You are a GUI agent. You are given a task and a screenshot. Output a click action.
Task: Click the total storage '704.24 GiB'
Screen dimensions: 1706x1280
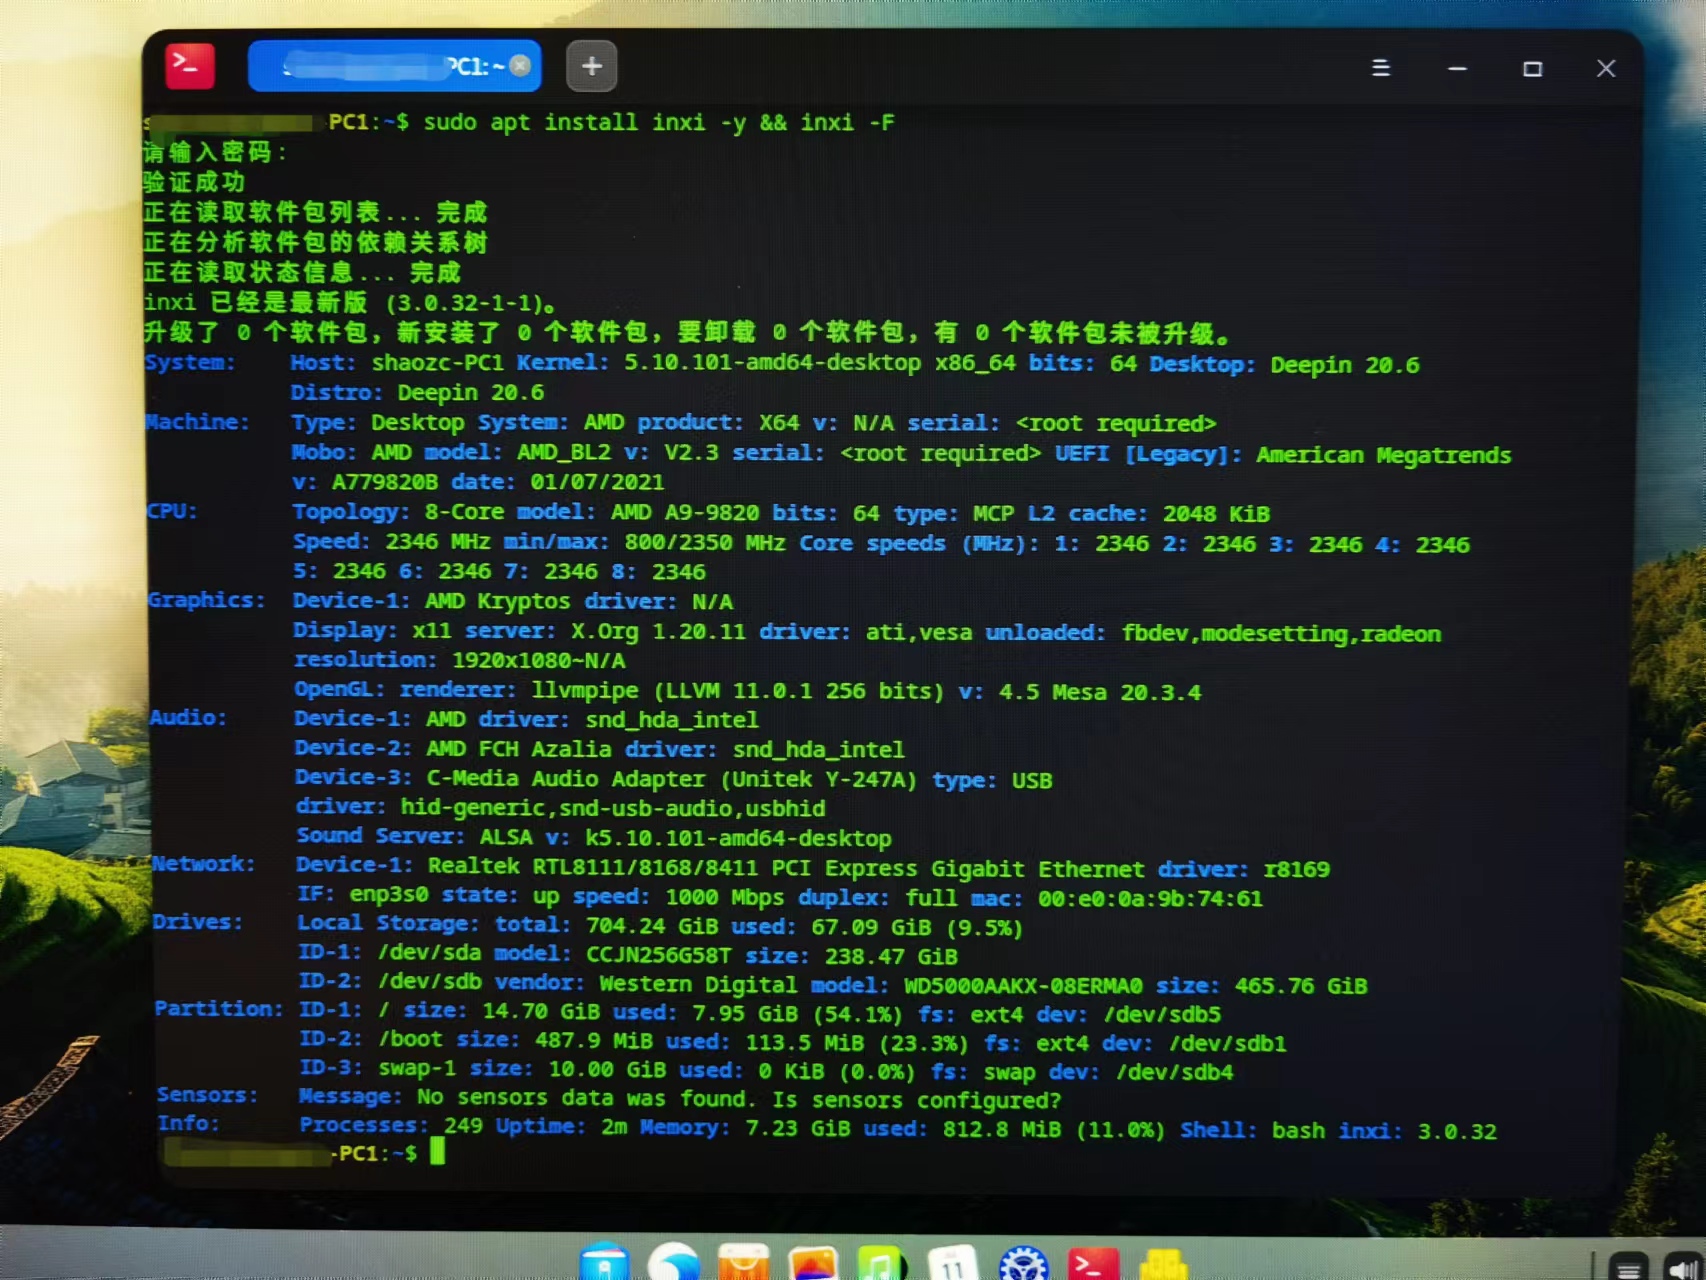[x=652, y=926]
